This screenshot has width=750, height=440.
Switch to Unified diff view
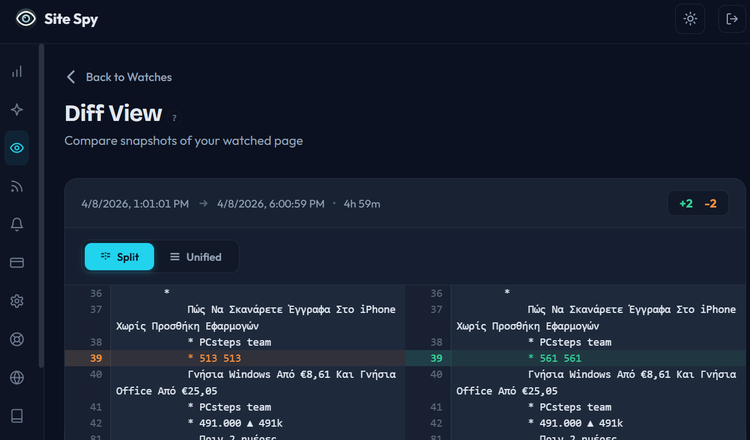point(196,257)
